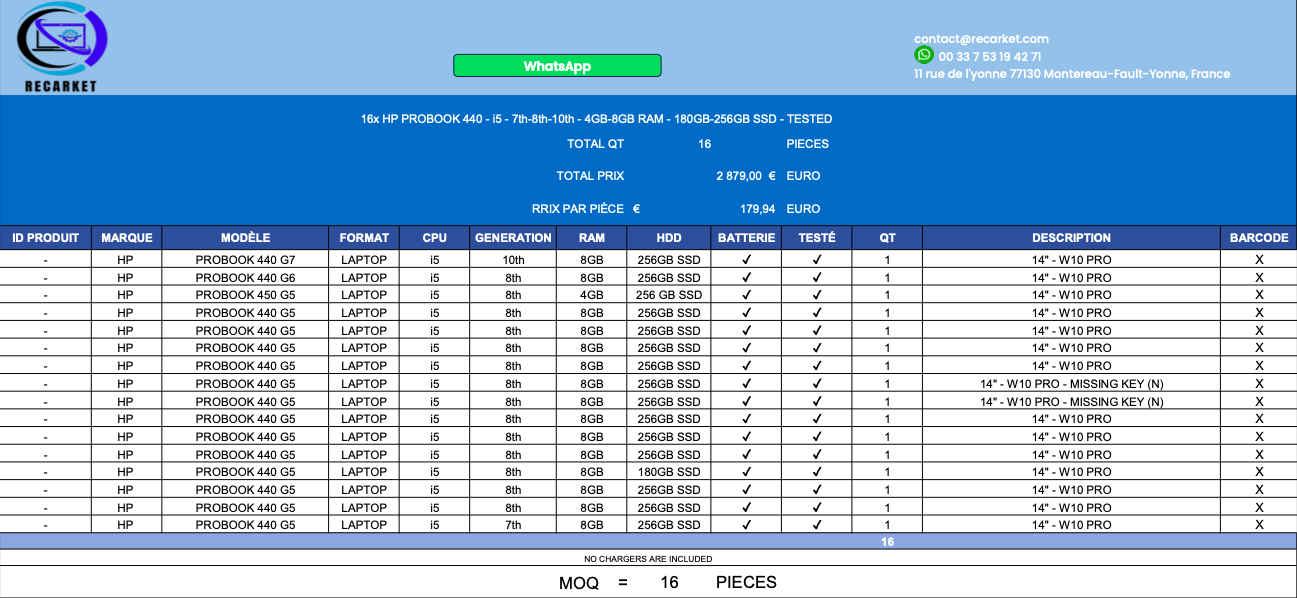Click the TESTÉ checkmark in the PROBOOK 440 G6 row
Image resolution: width=1297 pixels, height=598 pixels.
pos(816,278)
